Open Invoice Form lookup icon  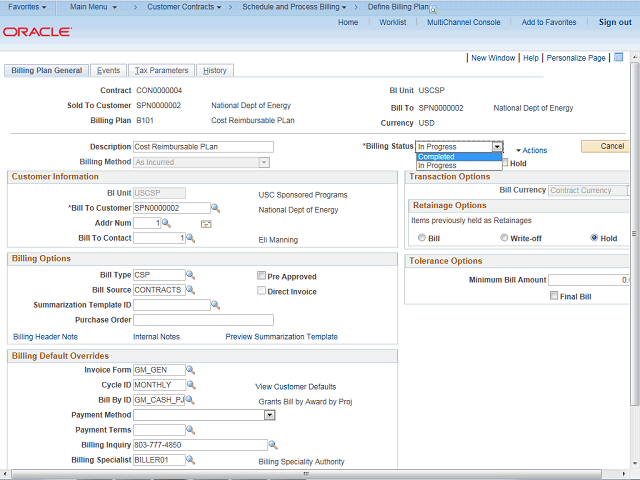(190, 370)
